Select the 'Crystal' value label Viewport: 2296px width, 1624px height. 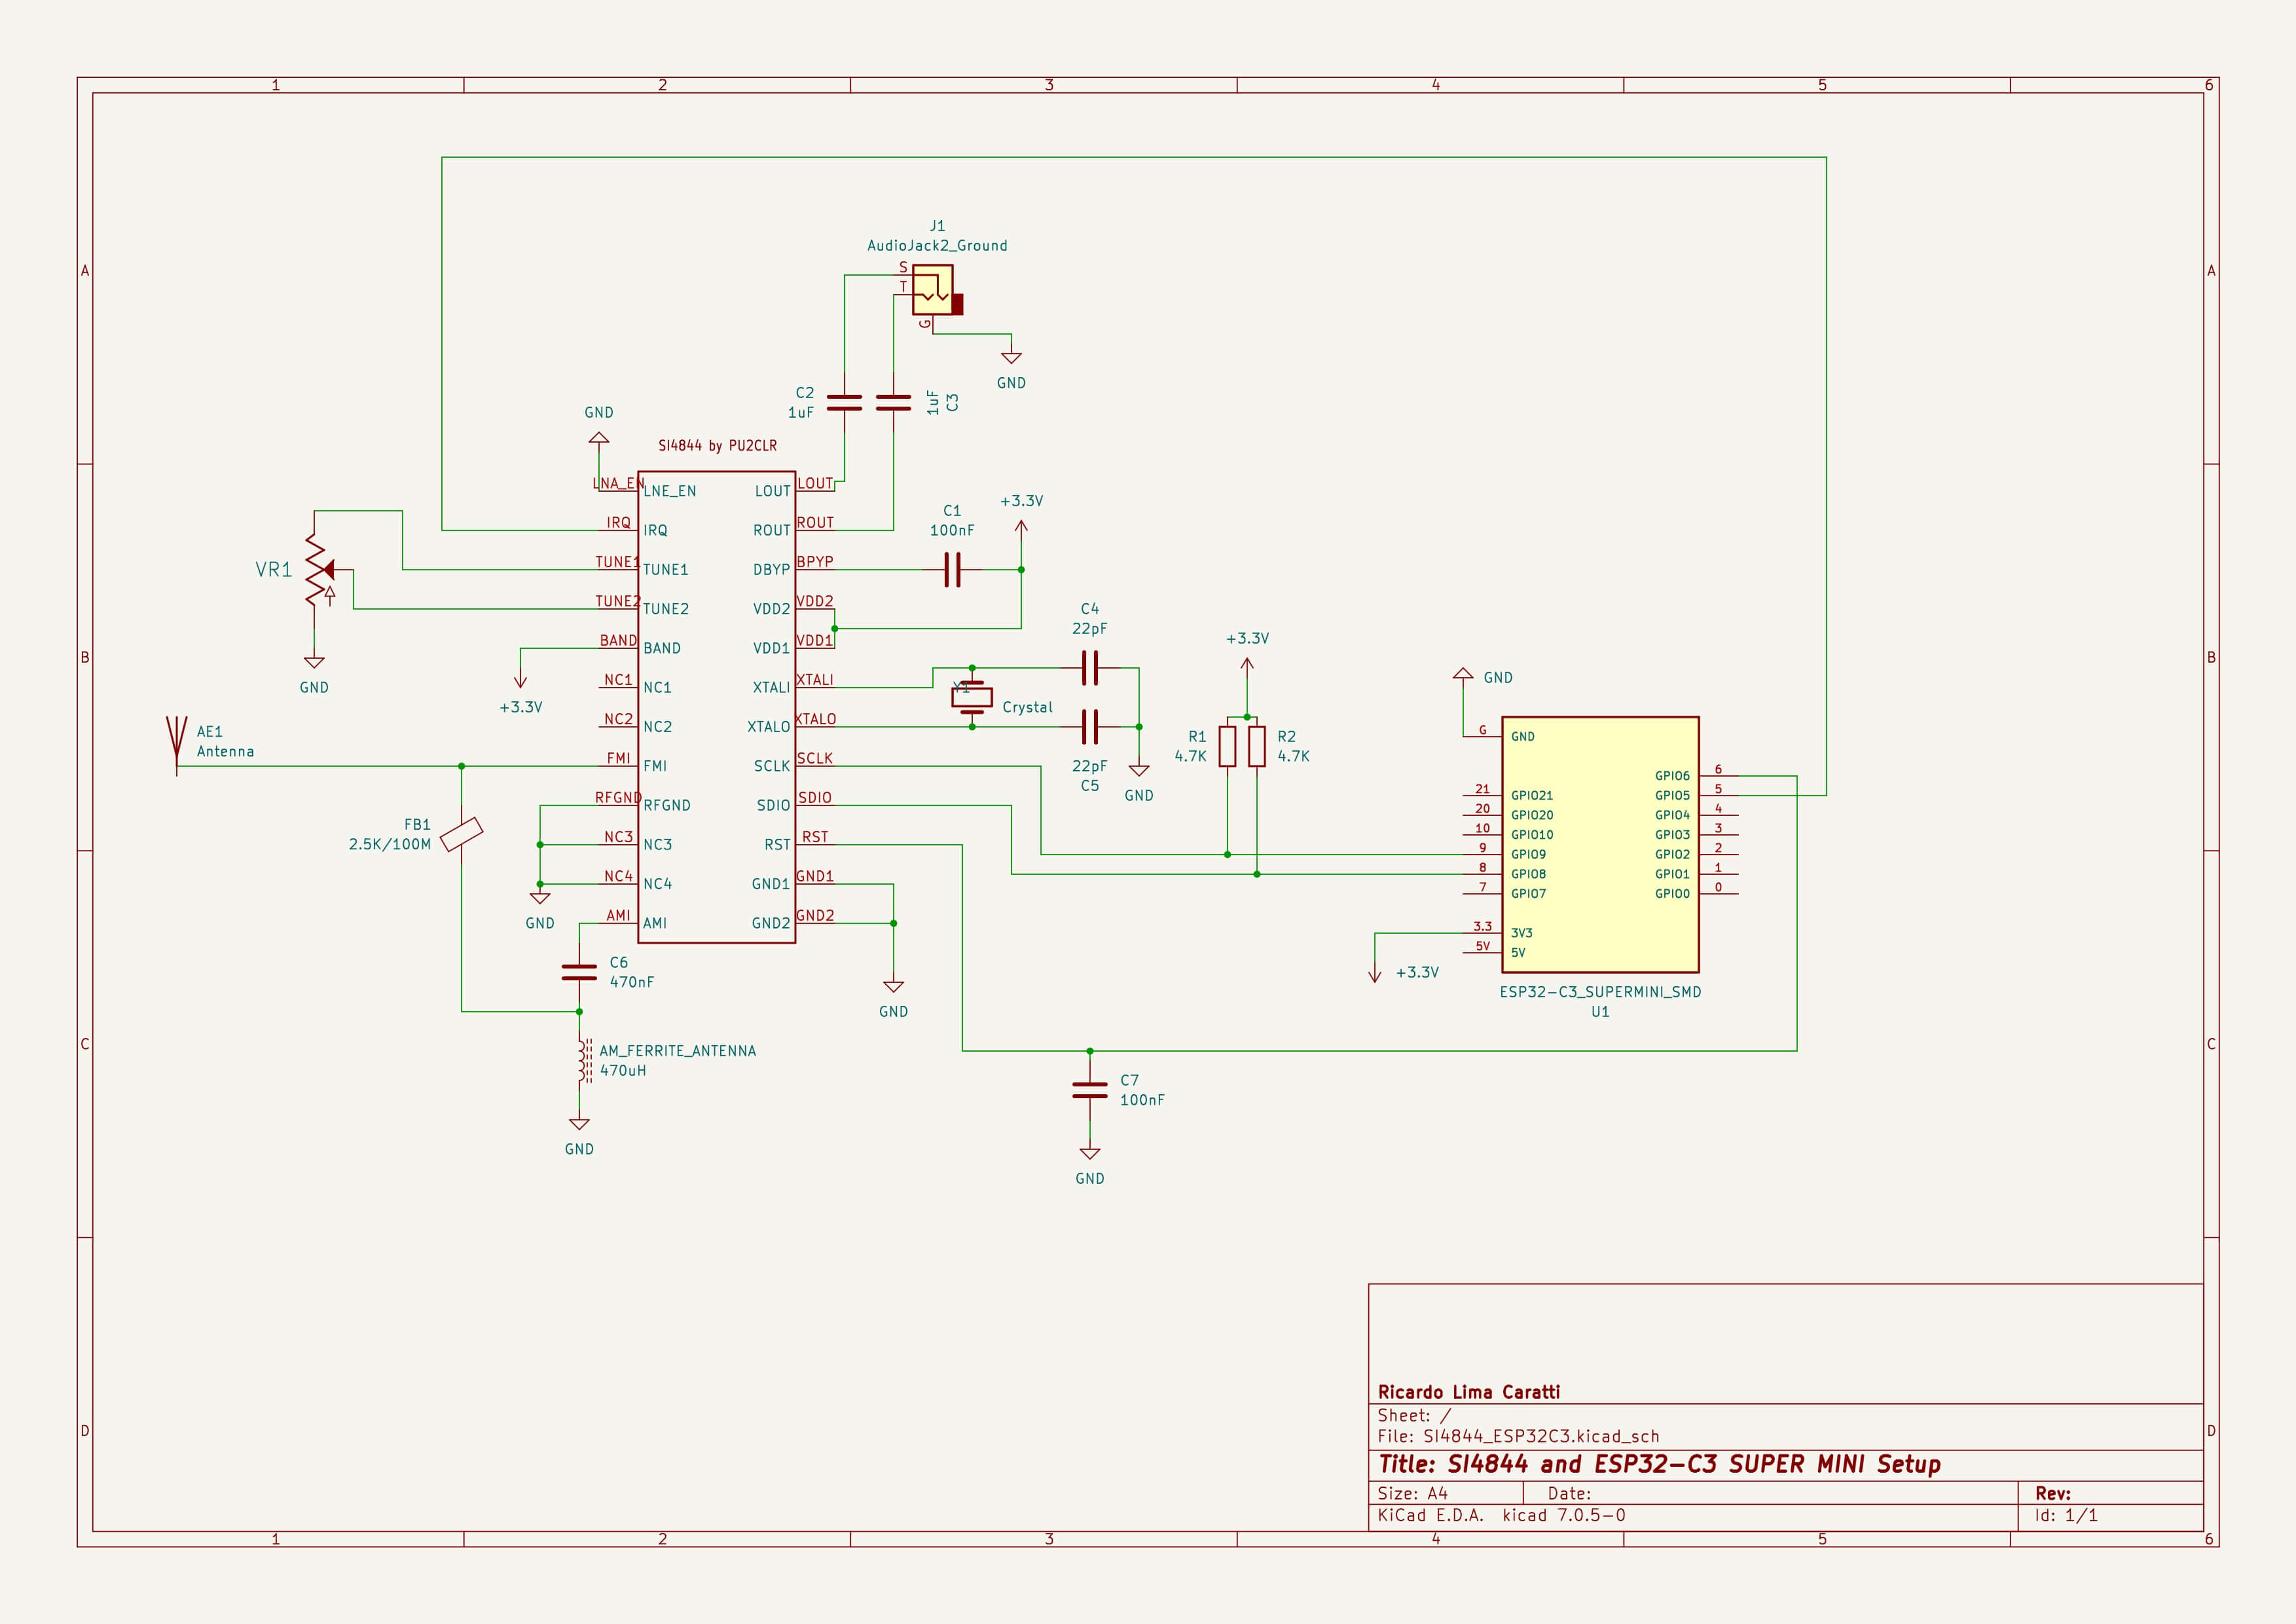(1028, 707)
